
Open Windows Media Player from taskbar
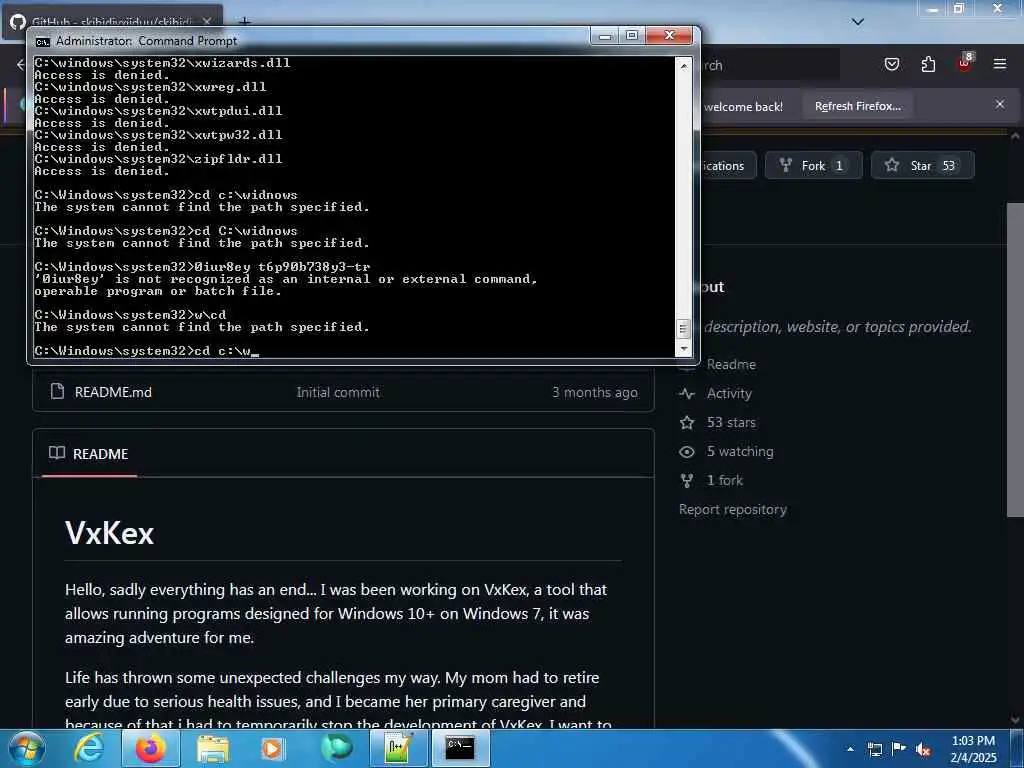273,748
